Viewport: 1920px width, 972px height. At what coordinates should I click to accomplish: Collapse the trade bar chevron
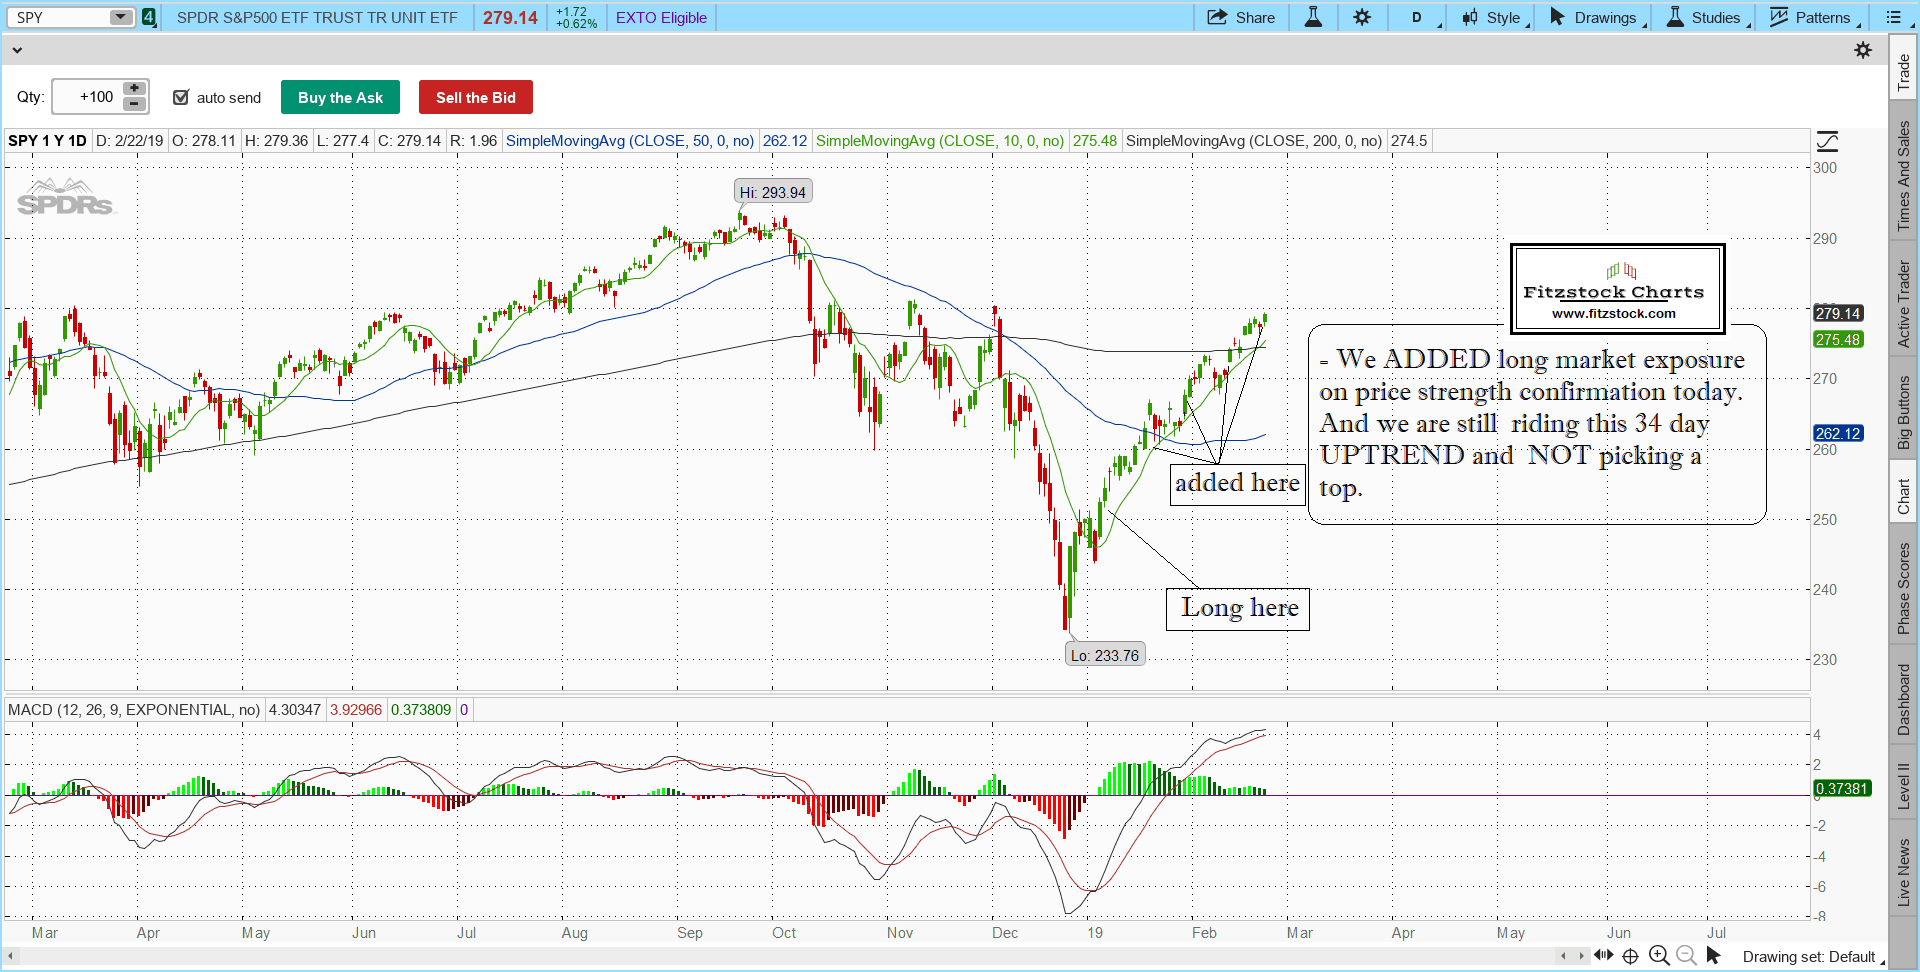16,50
